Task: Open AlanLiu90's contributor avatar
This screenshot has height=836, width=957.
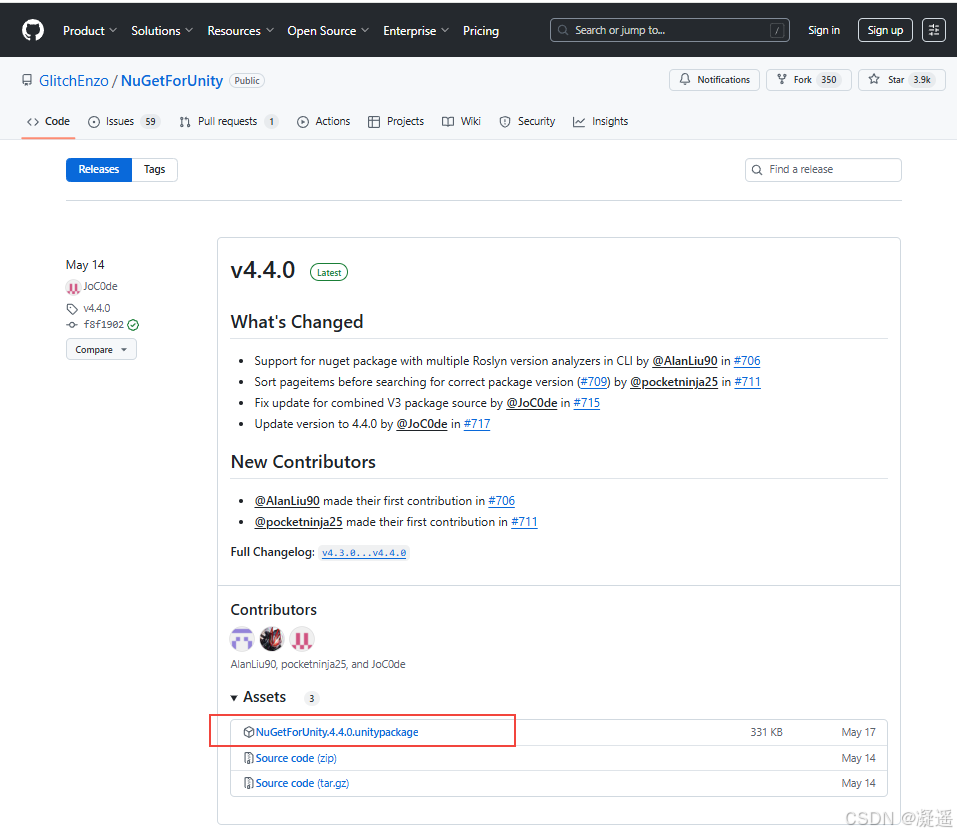Action: (x=242, y=639)
